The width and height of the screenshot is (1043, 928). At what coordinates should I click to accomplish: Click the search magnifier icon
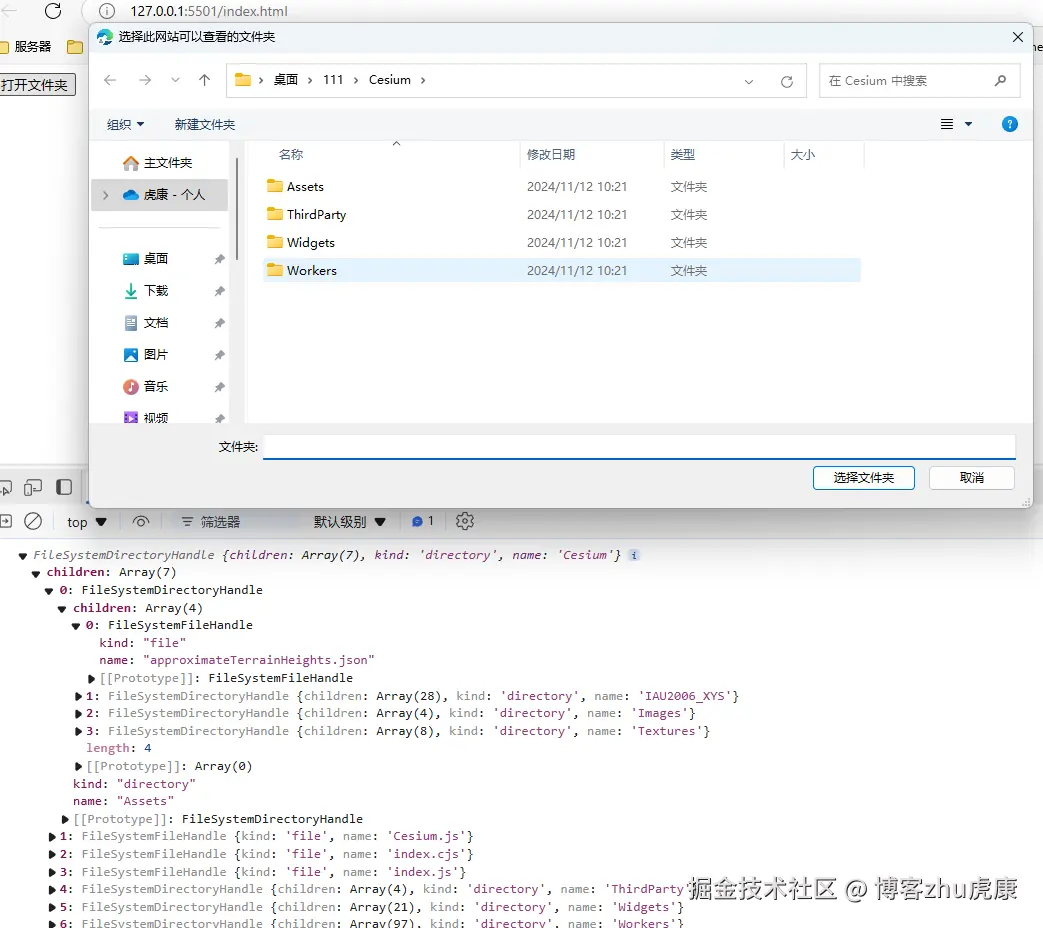(x=1000, y=80)
